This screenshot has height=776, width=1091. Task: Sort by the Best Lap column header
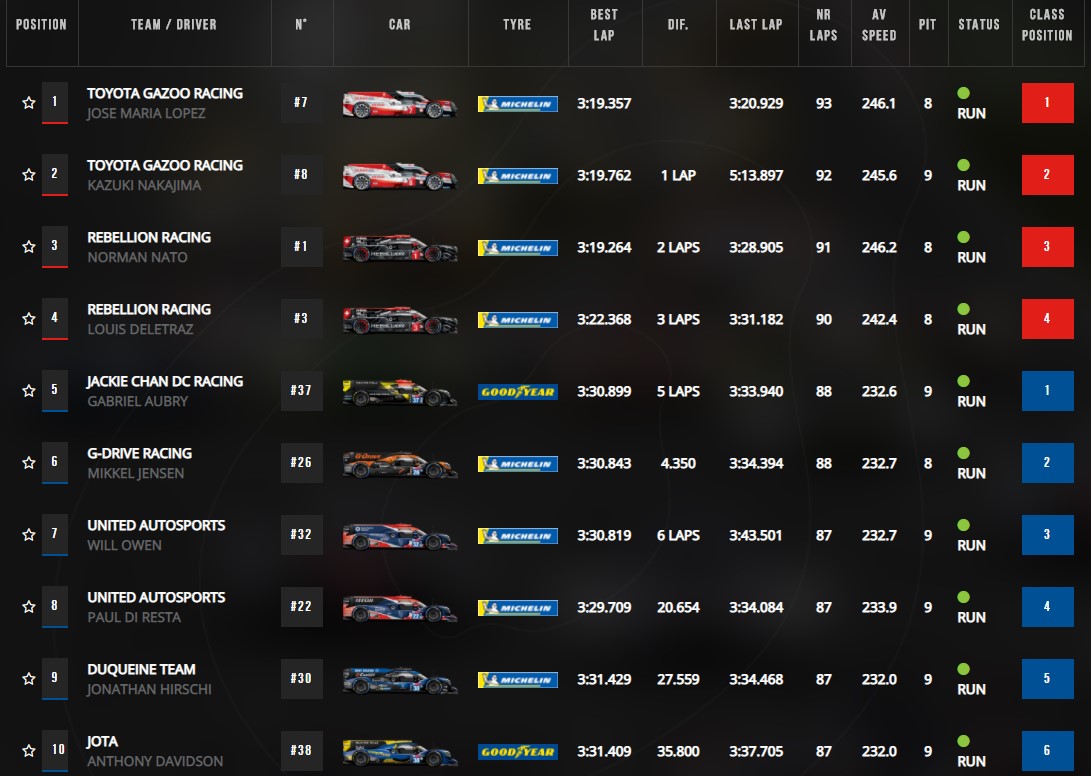point(604,24)
